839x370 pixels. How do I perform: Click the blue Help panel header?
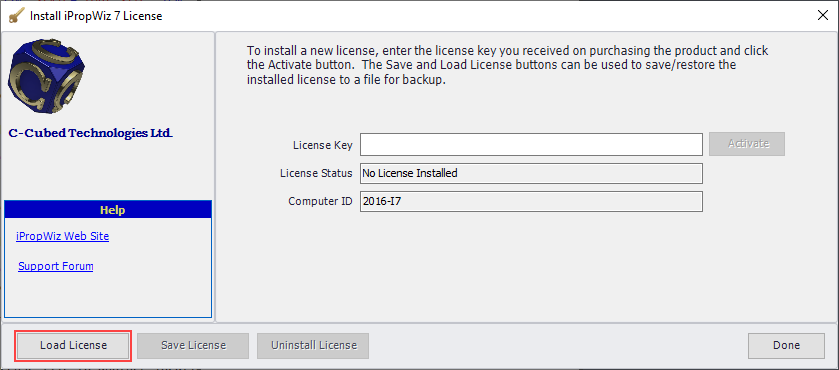pyautogui.click(x=108, y=209)
